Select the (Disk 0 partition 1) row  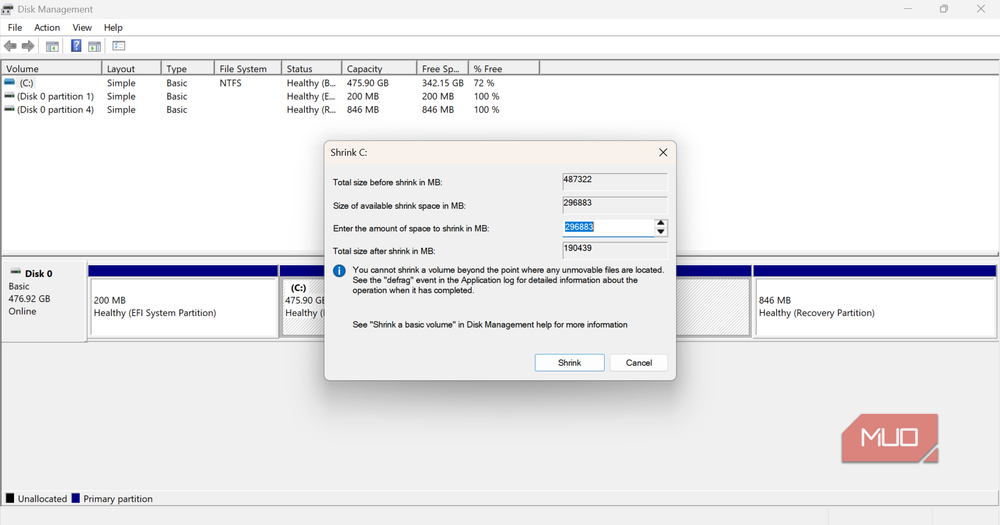pos(270,96)
